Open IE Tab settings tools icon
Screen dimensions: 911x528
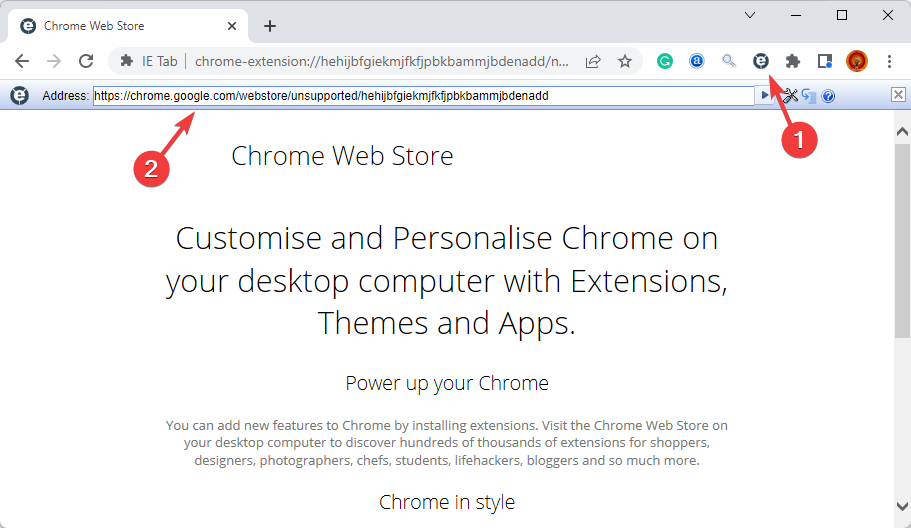tap(790, 95)
